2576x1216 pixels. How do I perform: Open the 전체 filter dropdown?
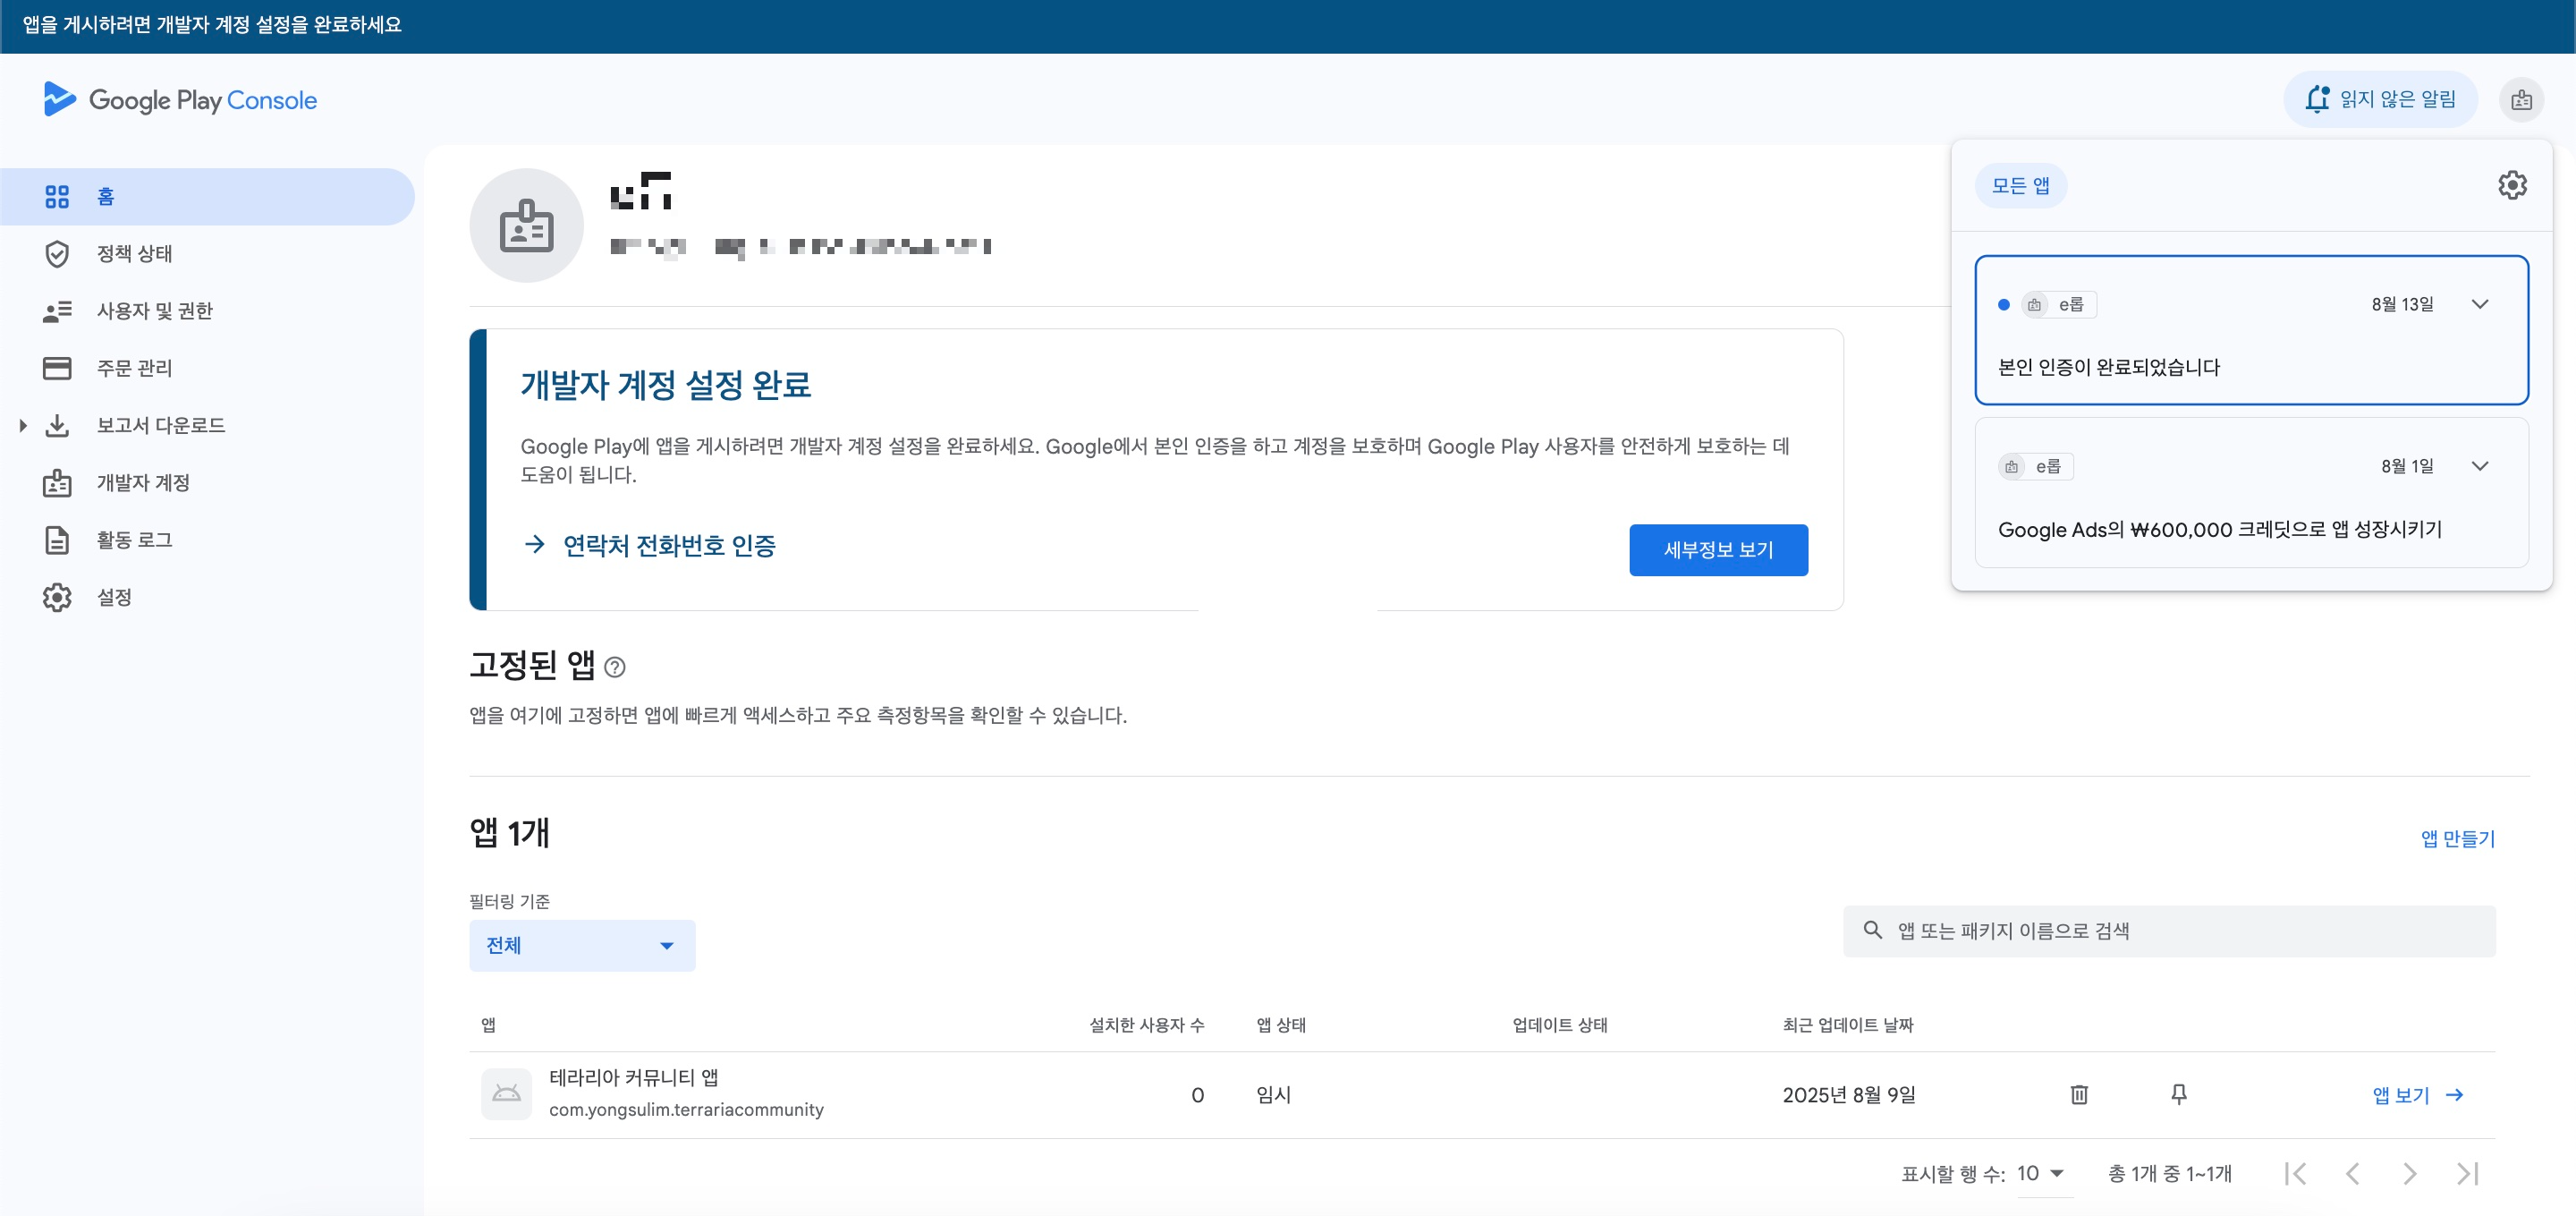click(582, 945)
